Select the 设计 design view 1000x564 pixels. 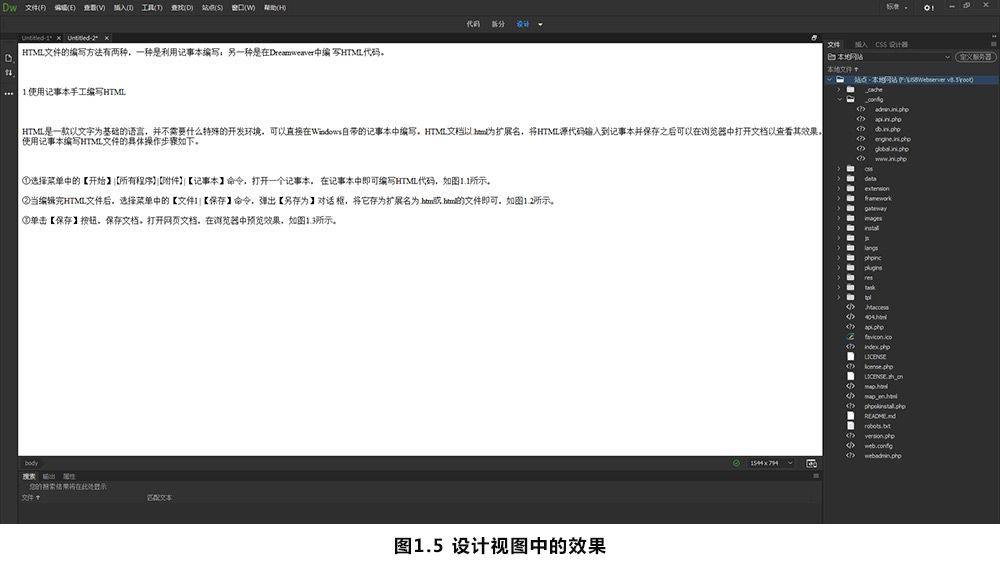pyautogui.click(x=523, y=24)
